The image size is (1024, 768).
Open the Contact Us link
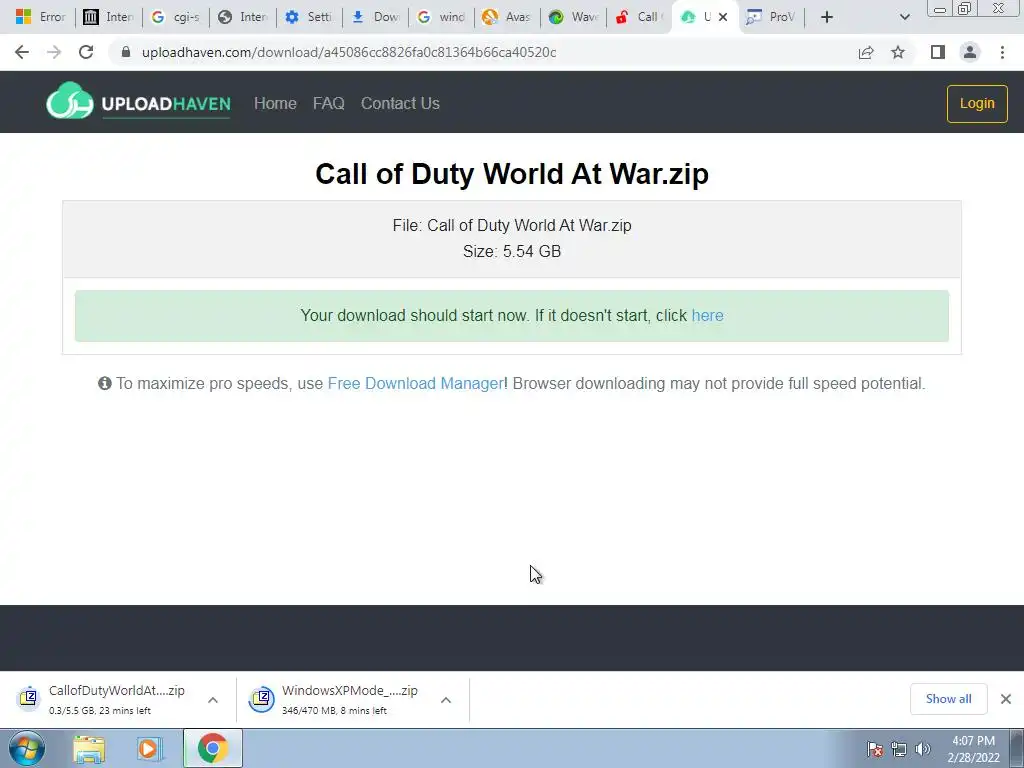[x=400, y=103]
